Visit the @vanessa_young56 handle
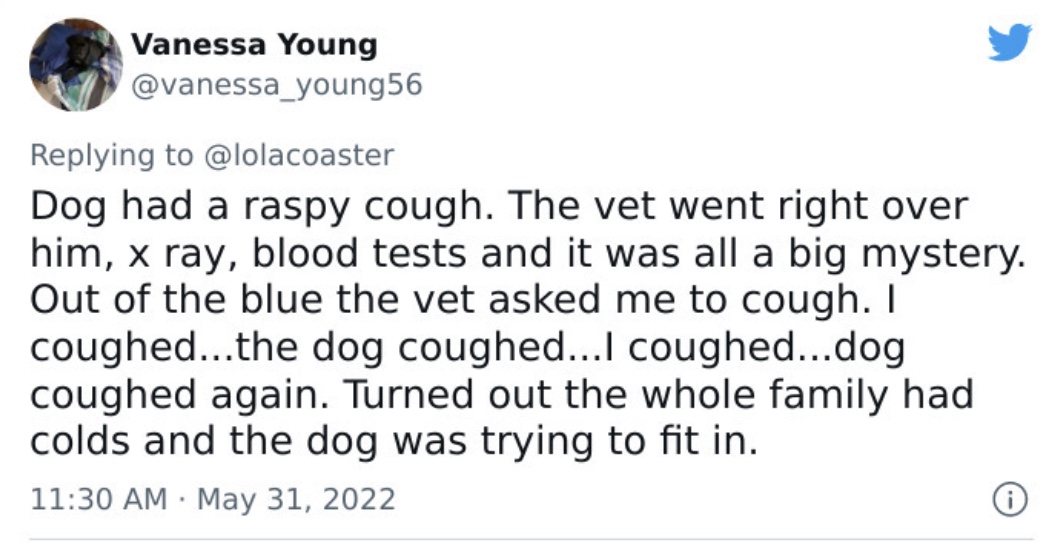Viewport: 1054px width, 548px height. [276, 85]
